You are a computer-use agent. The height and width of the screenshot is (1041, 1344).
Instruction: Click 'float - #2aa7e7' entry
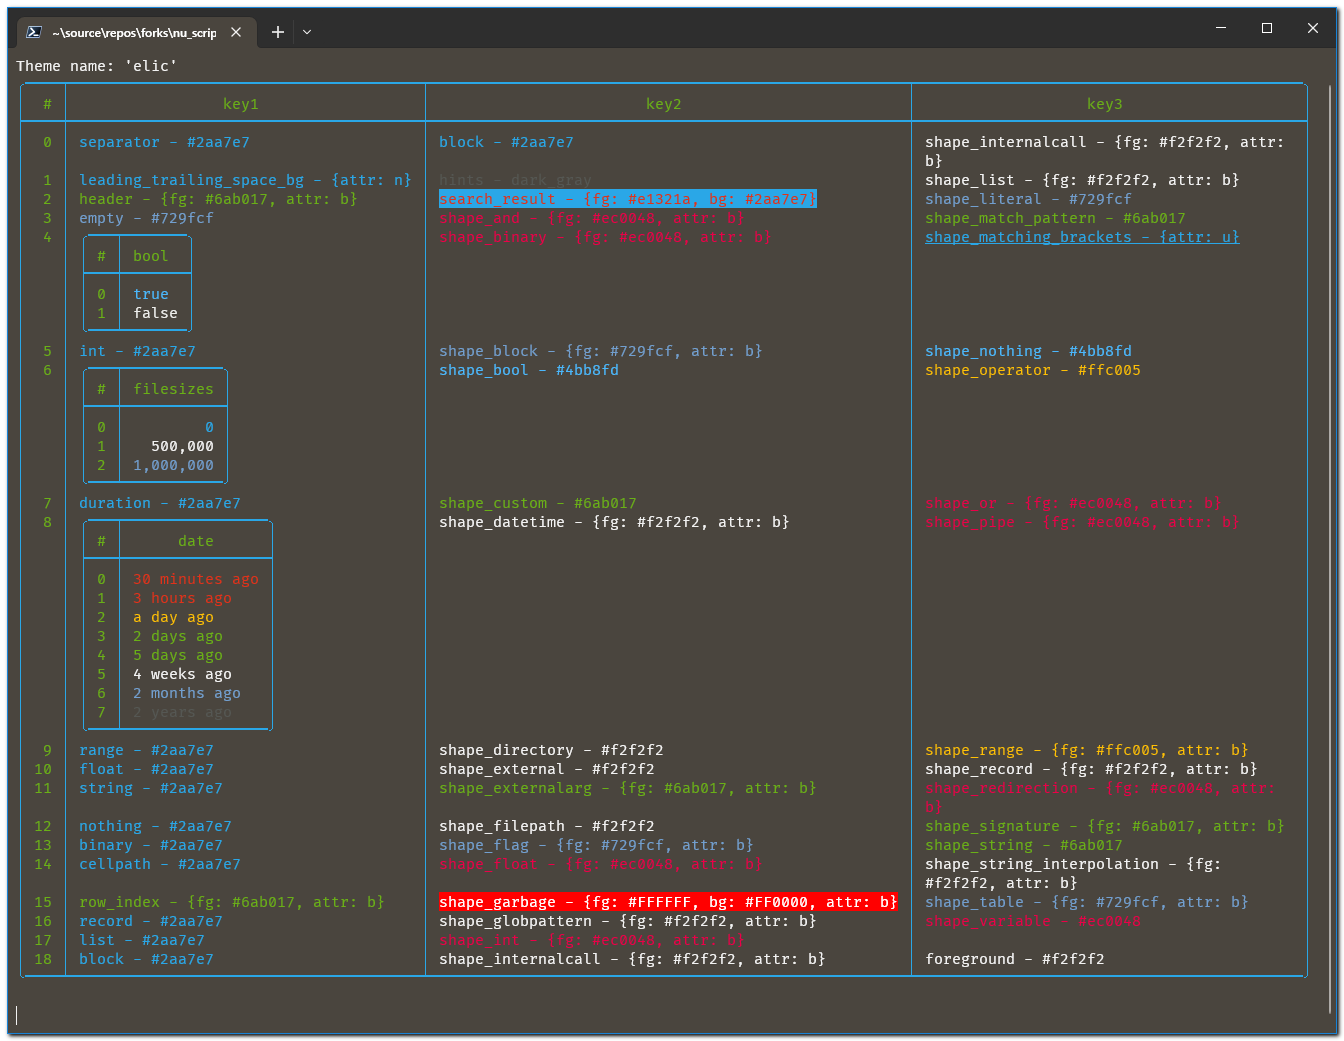pyautogui.click(x=146, y=769)
